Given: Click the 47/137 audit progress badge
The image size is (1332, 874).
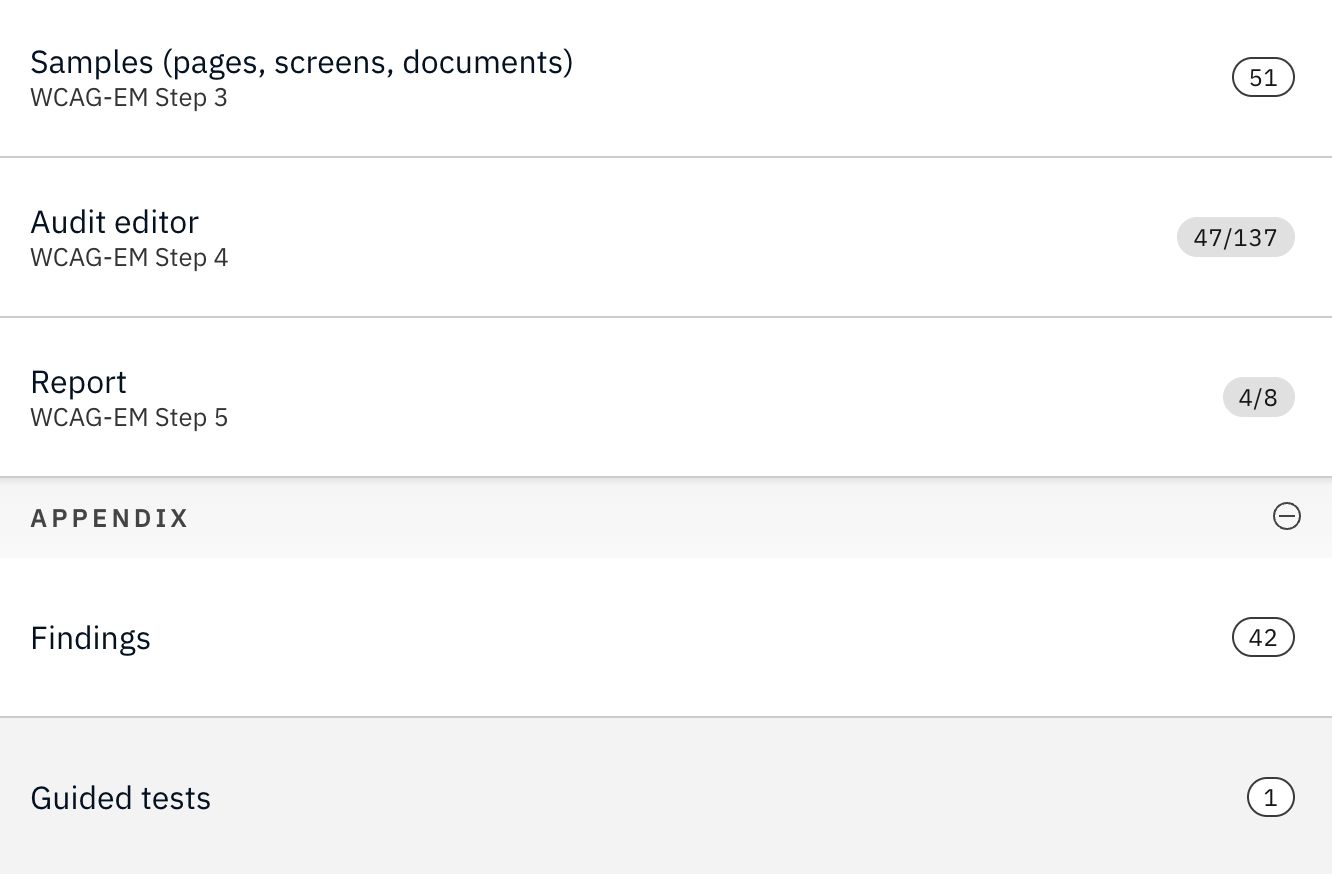Looking at the screenshot, I should 1235,238.
